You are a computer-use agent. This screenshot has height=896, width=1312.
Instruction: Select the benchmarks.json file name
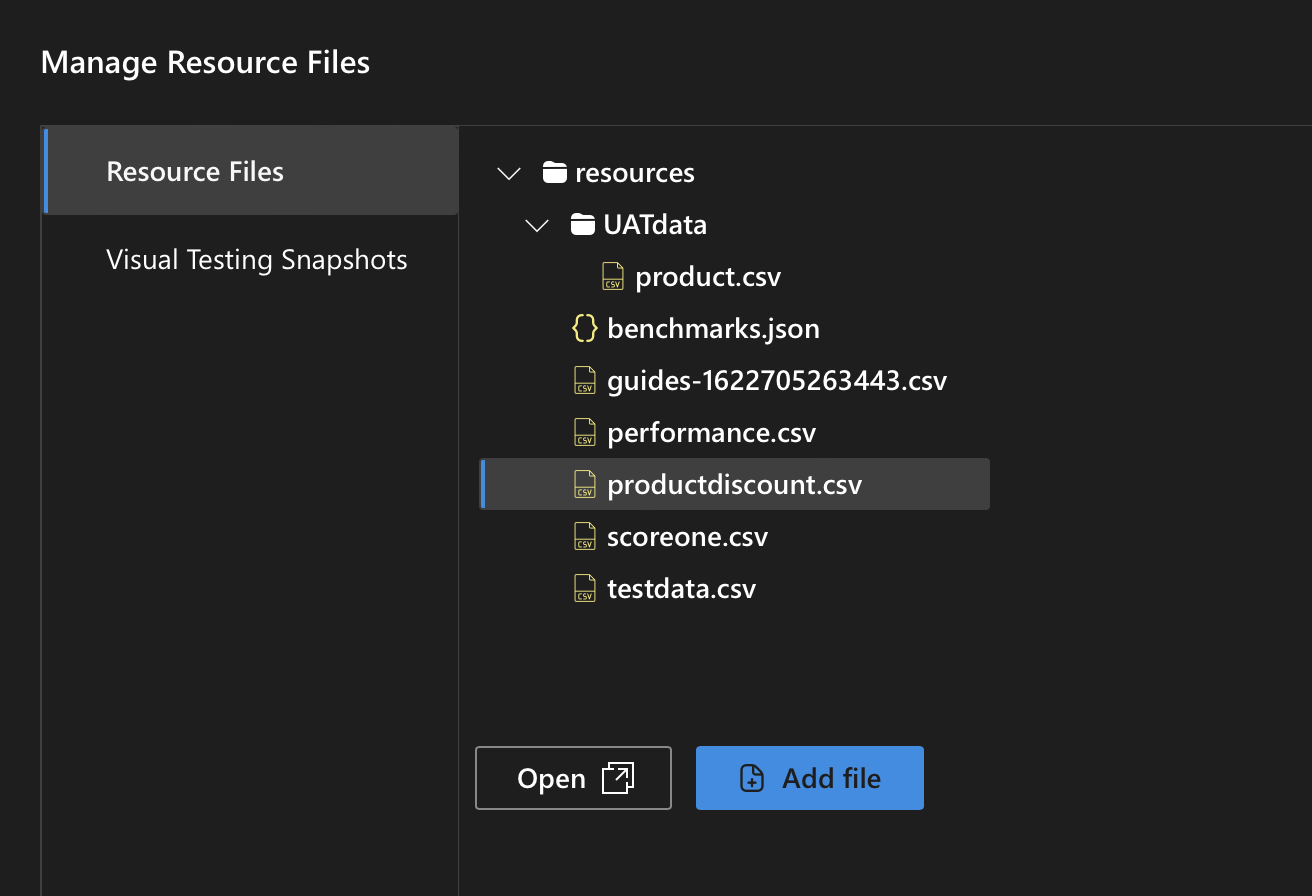713,329
